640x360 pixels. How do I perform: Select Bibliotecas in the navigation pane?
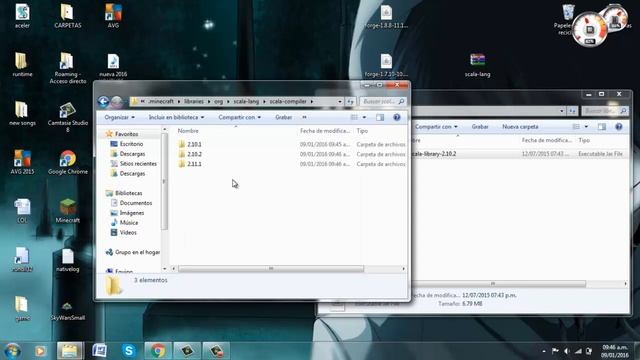pyautogui.click(x=129, y=193)
